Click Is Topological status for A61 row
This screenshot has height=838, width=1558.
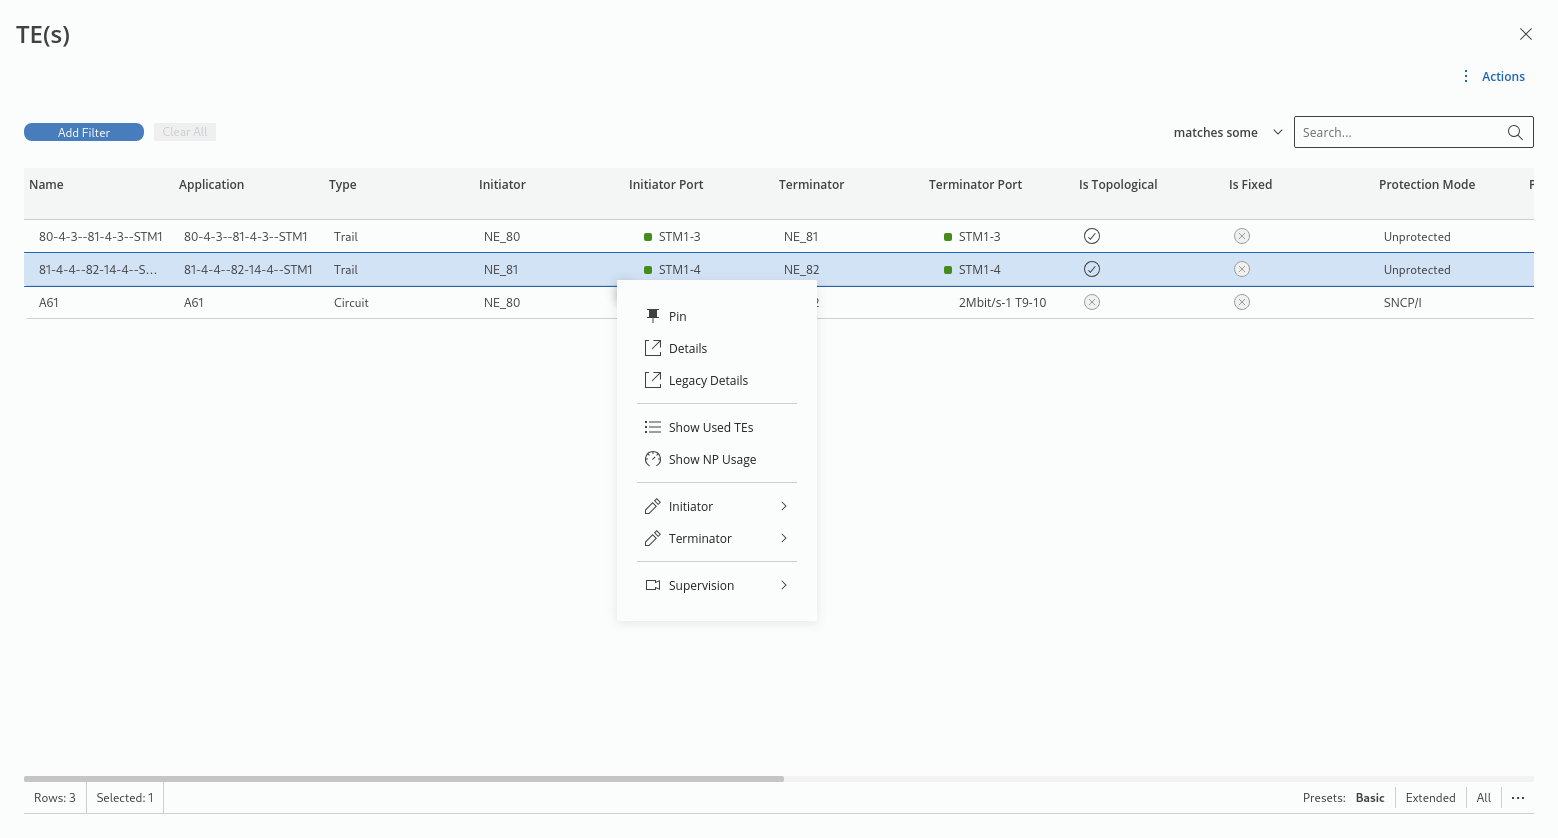(1092, 302)
